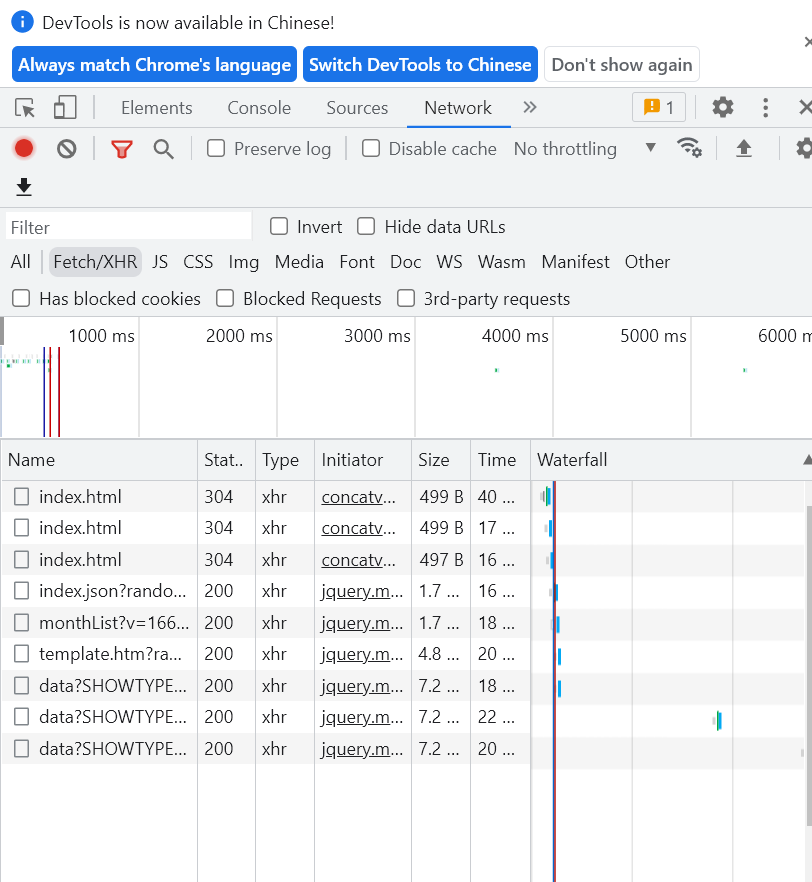
Task: Toggle the red filter funnel icon
Action: (x=121, y=149)
